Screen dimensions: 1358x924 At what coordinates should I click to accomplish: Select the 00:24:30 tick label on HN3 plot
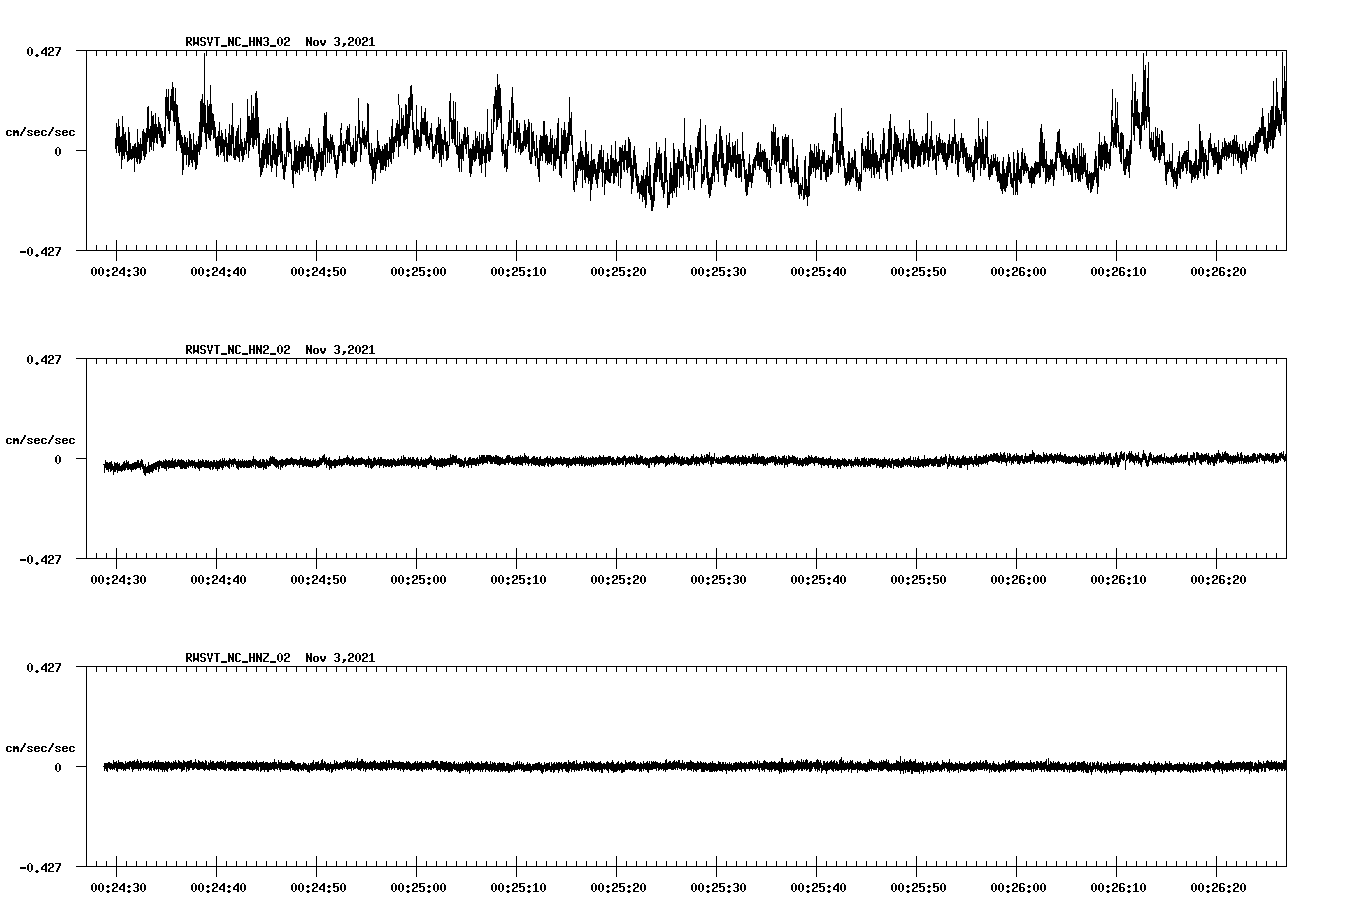tap(117, 271)
